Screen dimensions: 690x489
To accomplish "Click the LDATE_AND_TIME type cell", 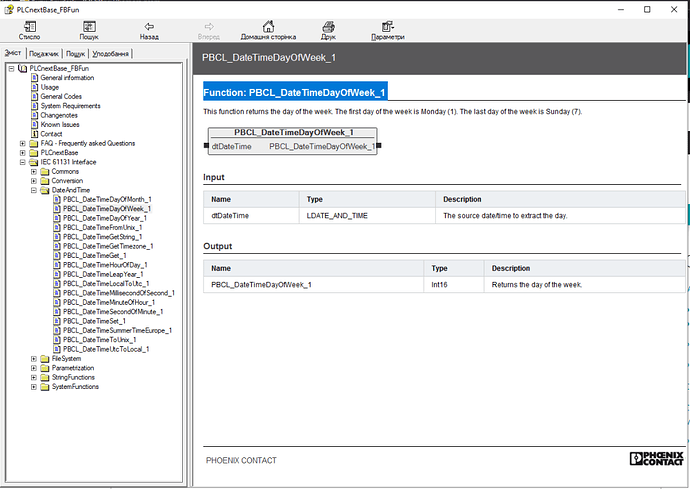I will 367,216.
